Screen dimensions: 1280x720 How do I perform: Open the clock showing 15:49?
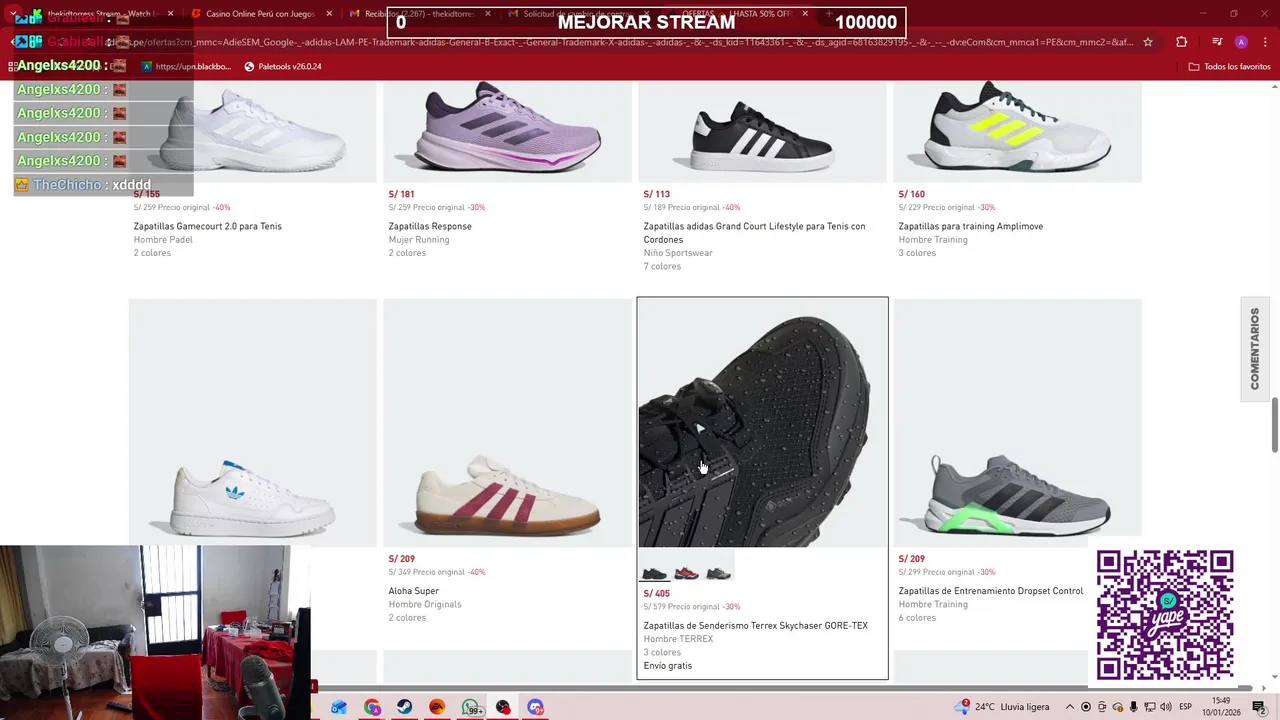point(1221,707)
